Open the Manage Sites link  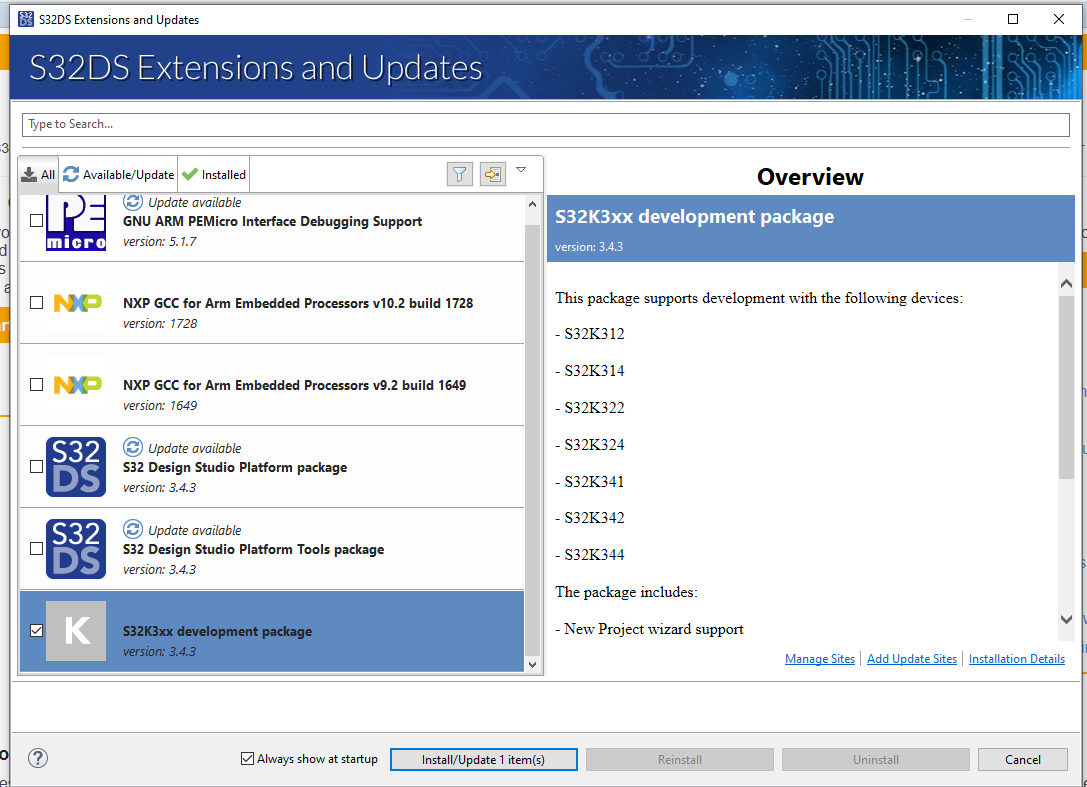click(x=819, y=658)
